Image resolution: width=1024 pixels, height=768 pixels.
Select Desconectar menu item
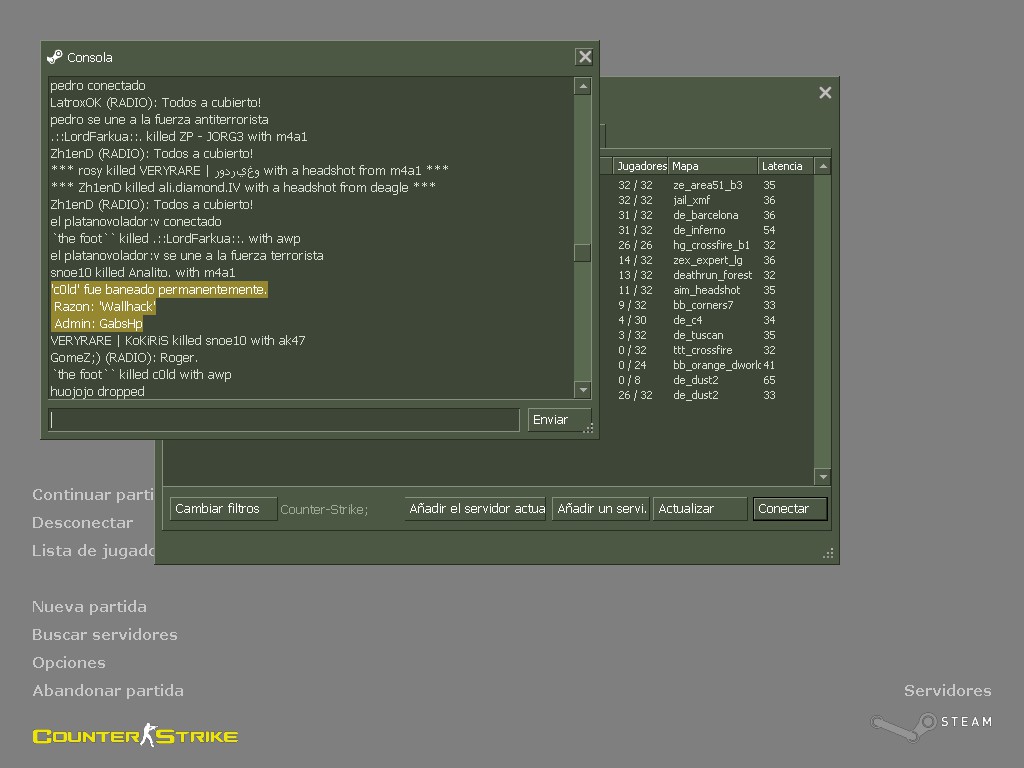tap(82, 522)
